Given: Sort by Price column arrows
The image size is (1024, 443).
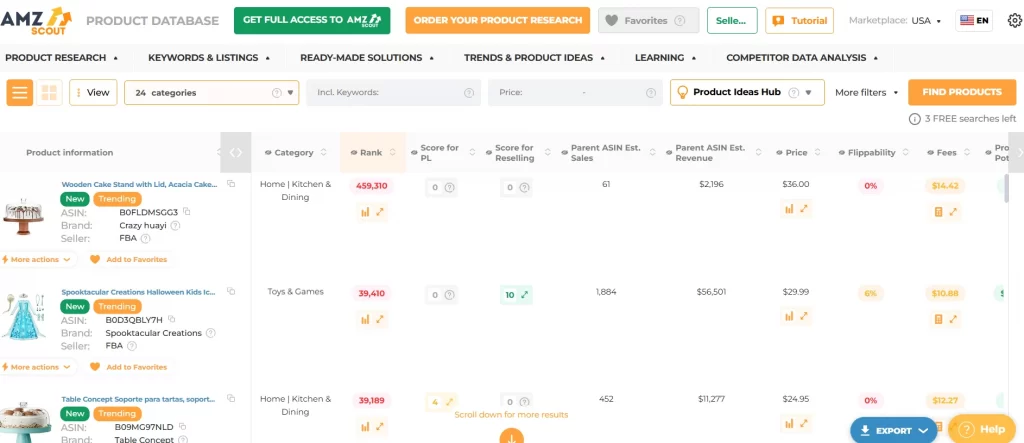Looking at the screenshot, I should 820,152.
